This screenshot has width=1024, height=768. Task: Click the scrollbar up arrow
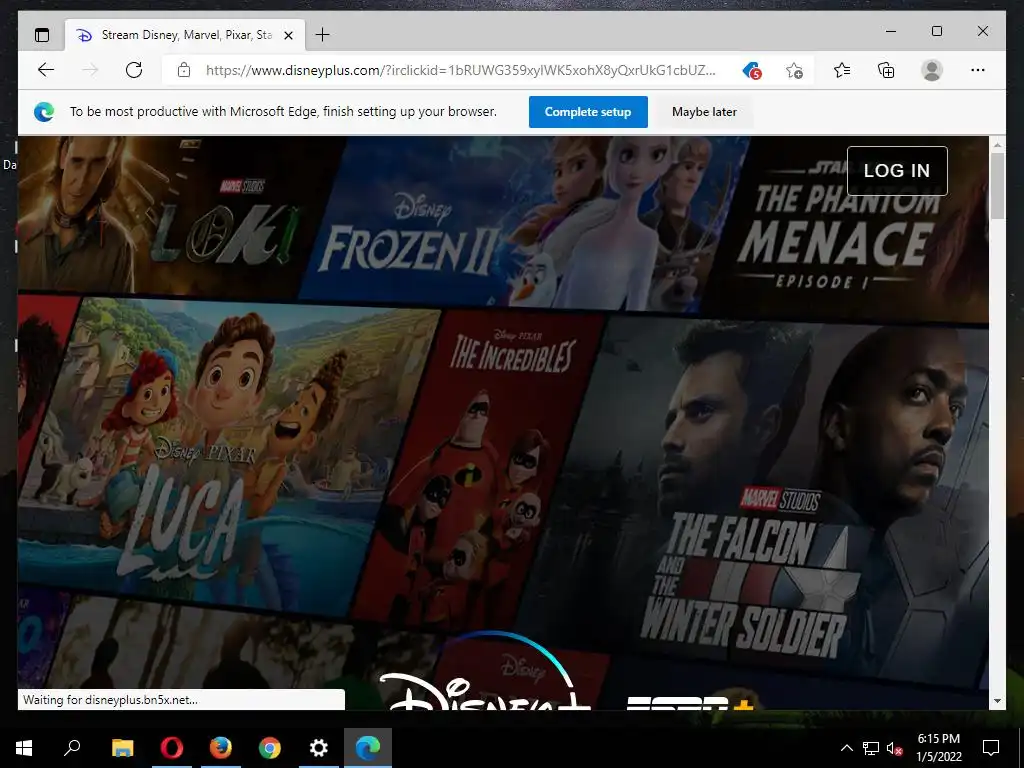point(997,144)
